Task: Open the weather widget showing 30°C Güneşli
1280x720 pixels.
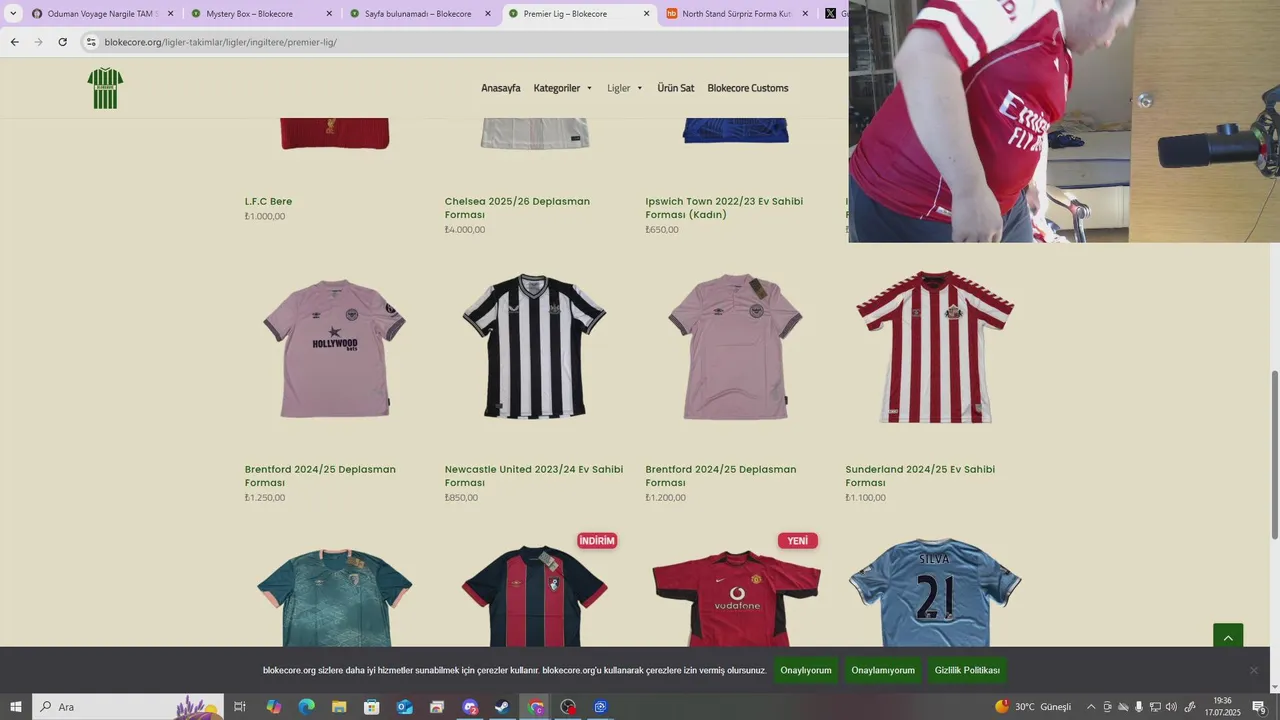Action: point(1033,707)
